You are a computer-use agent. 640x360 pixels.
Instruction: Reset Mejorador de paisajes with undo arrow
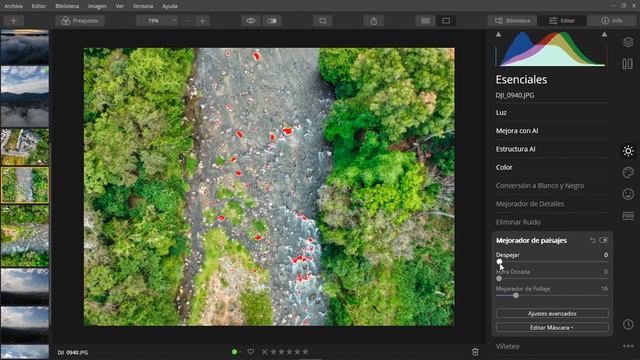coord(593,240)
